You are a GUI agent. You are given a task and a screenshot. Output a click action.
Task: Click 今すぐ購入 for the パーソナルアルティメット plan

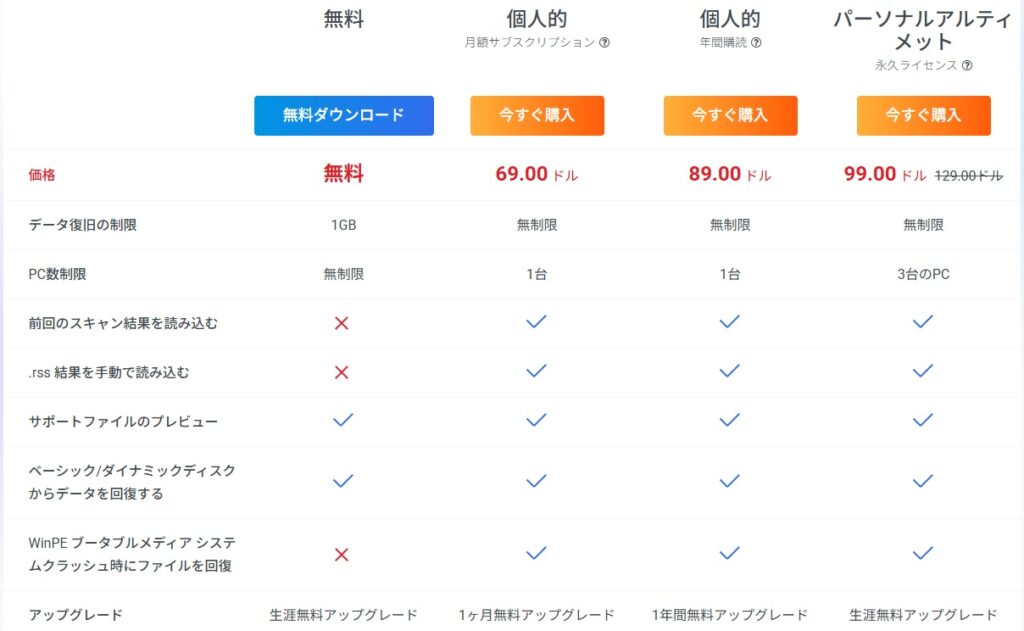pos(923,116)
